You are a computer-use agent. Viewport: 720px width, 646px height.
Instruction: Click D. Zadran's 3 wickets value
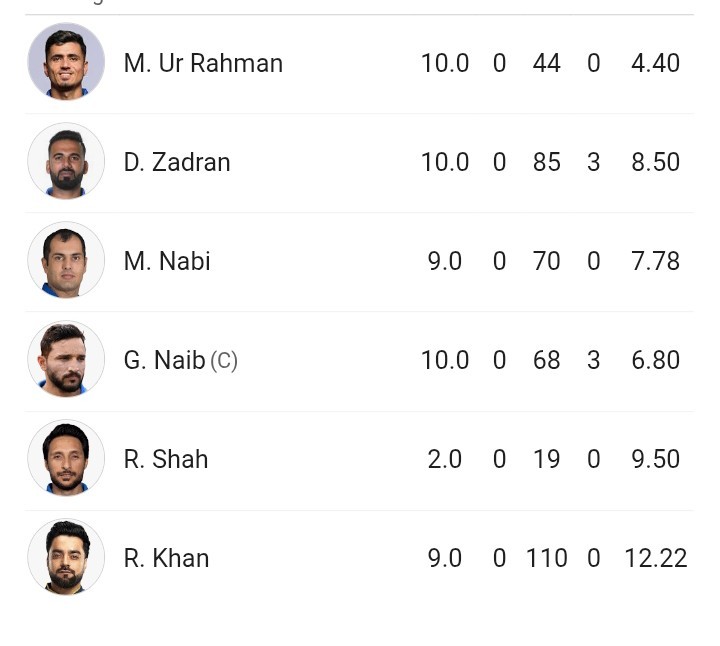pyautogui.click(x=593, y=162)
